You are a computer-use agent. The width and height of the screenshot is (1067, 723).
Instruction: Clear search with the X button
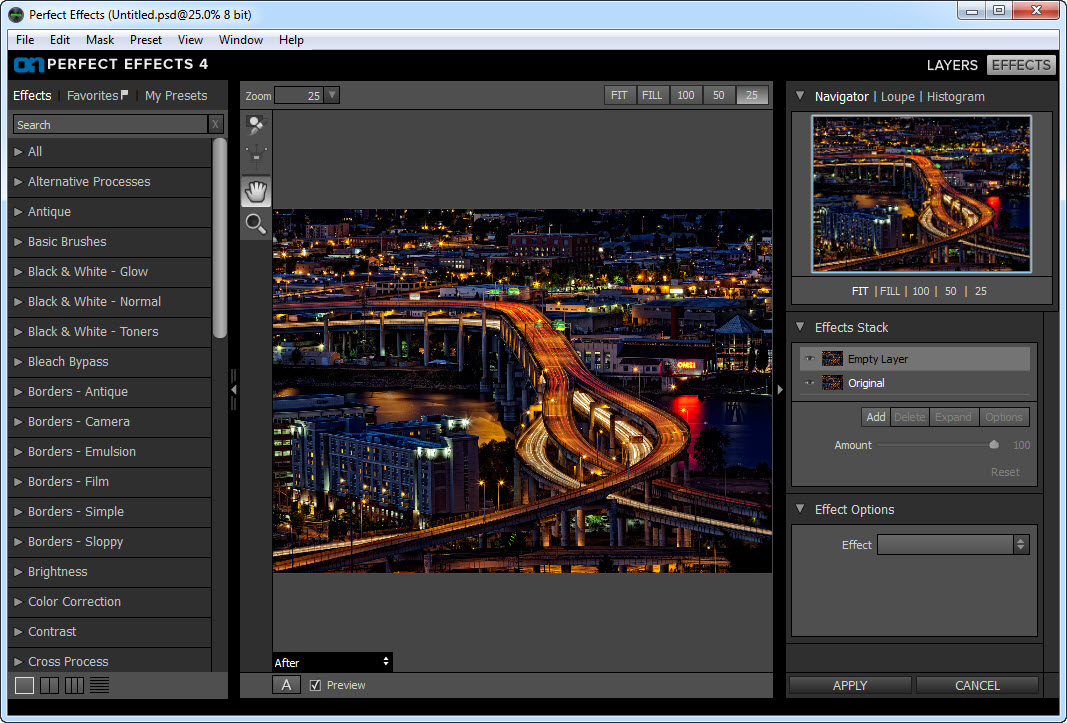[215, 125]
